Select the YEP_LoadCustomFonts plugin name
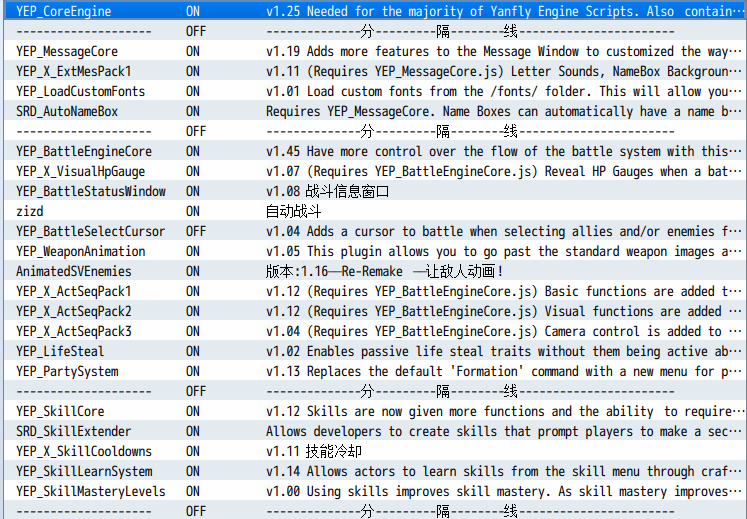The image size is (747, 519). [80, 91]
